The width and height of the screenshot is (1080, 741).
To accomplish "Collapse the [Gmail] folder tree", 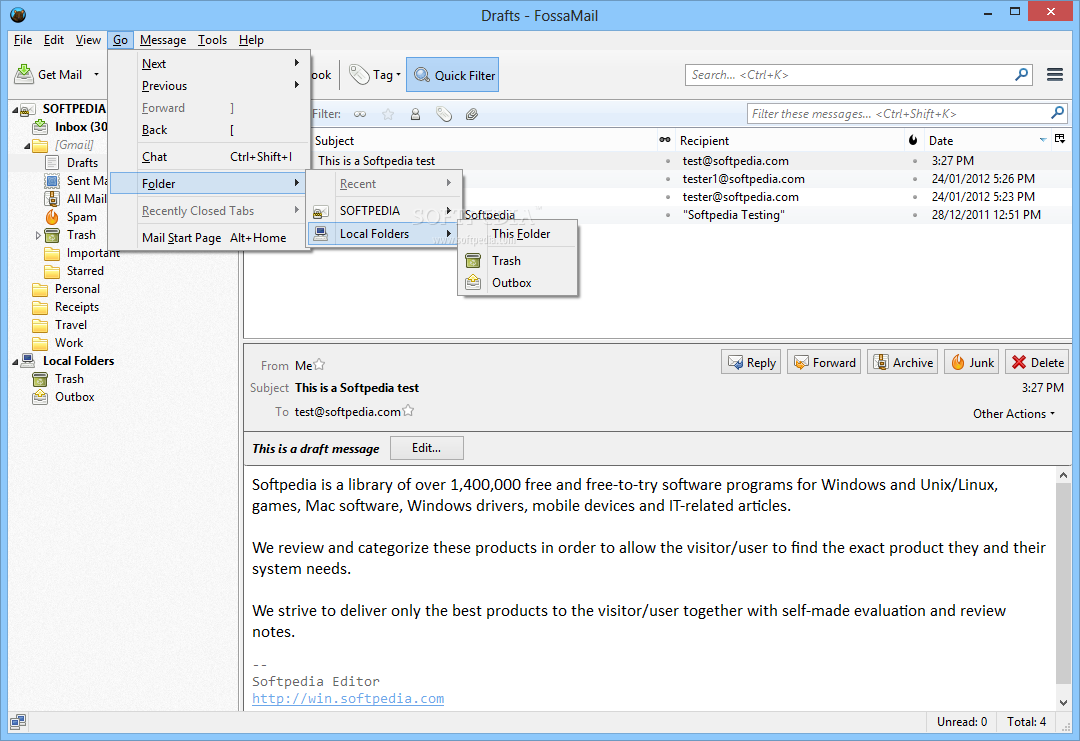I will pos(27,145).
